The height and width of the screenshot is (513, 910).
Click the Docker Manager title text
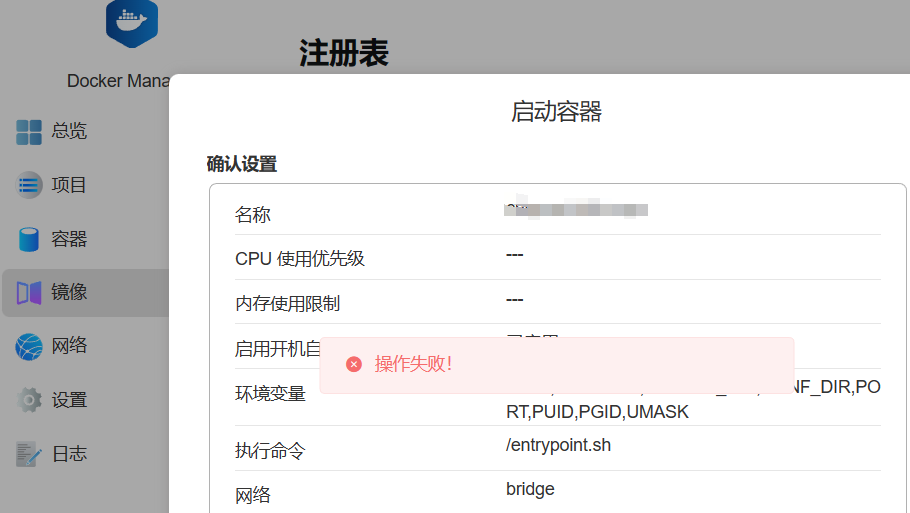pyautogui.click(x=118, y=81)
